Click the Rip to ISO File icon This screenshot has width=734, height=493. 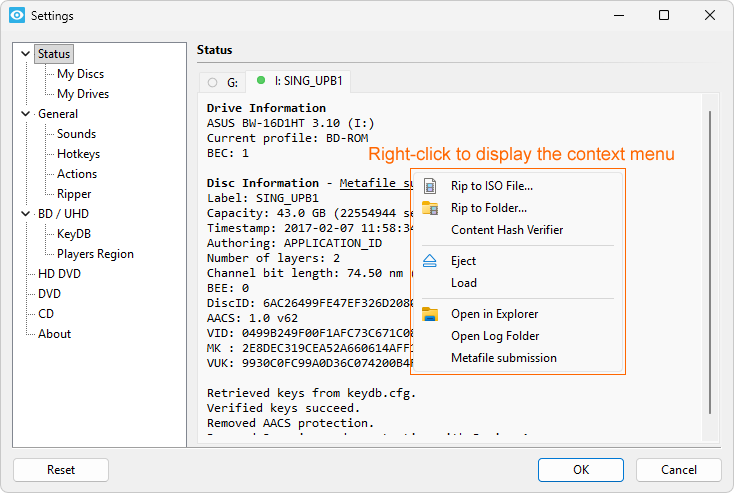click(430, 186)
